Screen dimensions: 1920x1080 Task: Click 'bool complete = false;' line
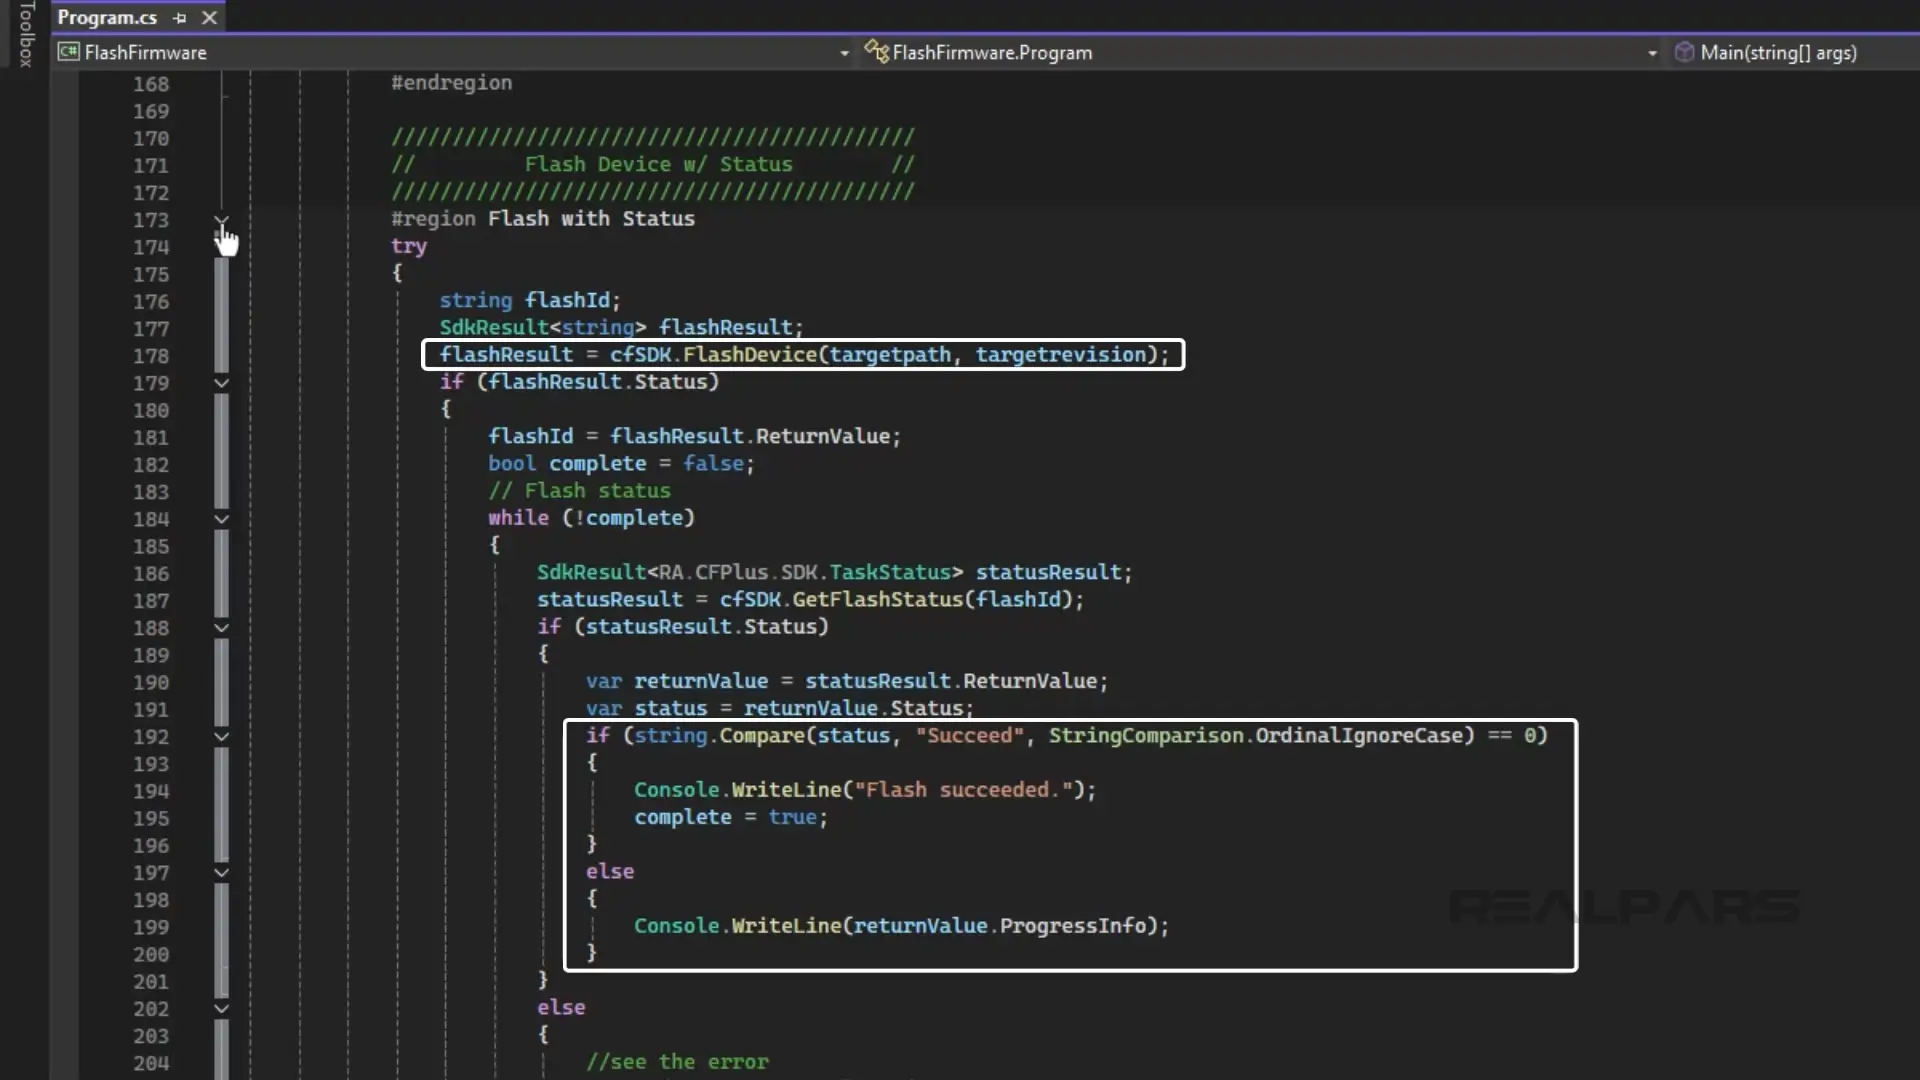(x=621, y=464)
